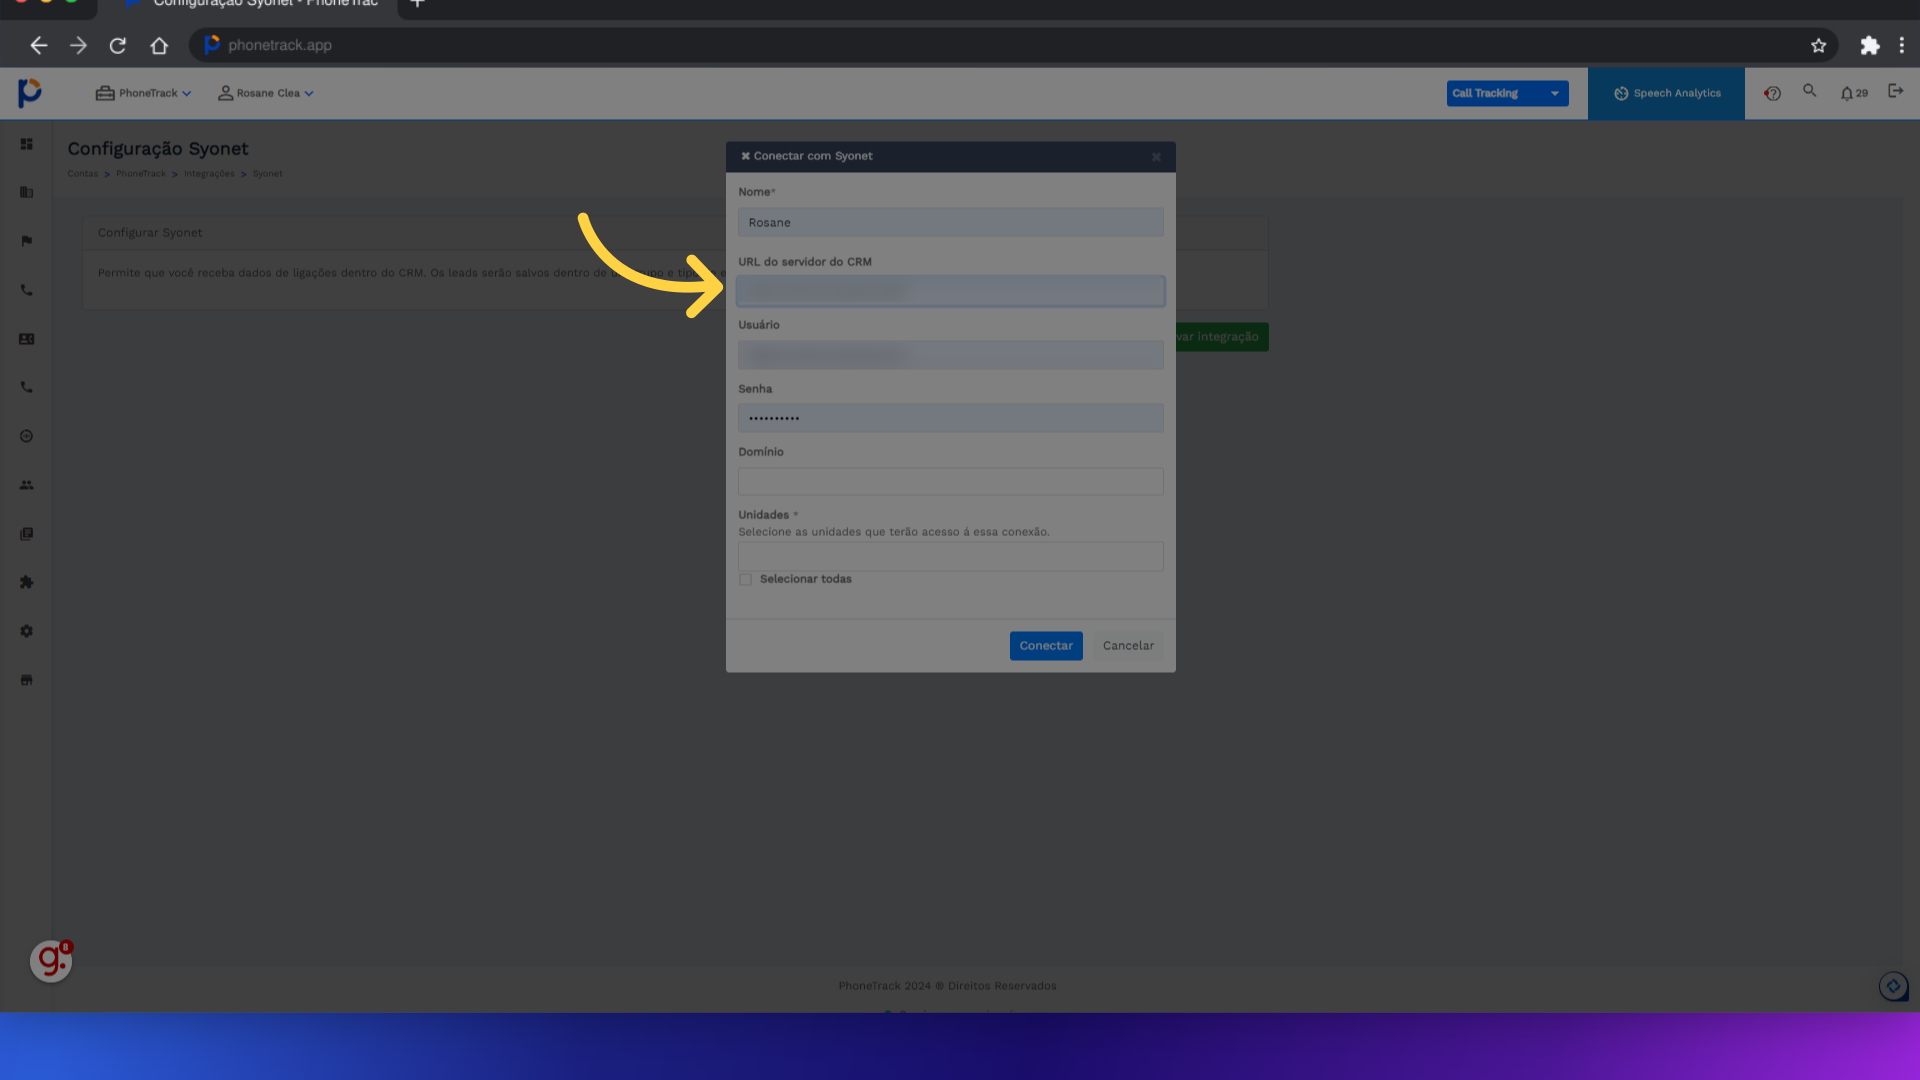1920x1080 pixels.
Task: Open the first phone icon in sidebar
Action: click(27, 290)
